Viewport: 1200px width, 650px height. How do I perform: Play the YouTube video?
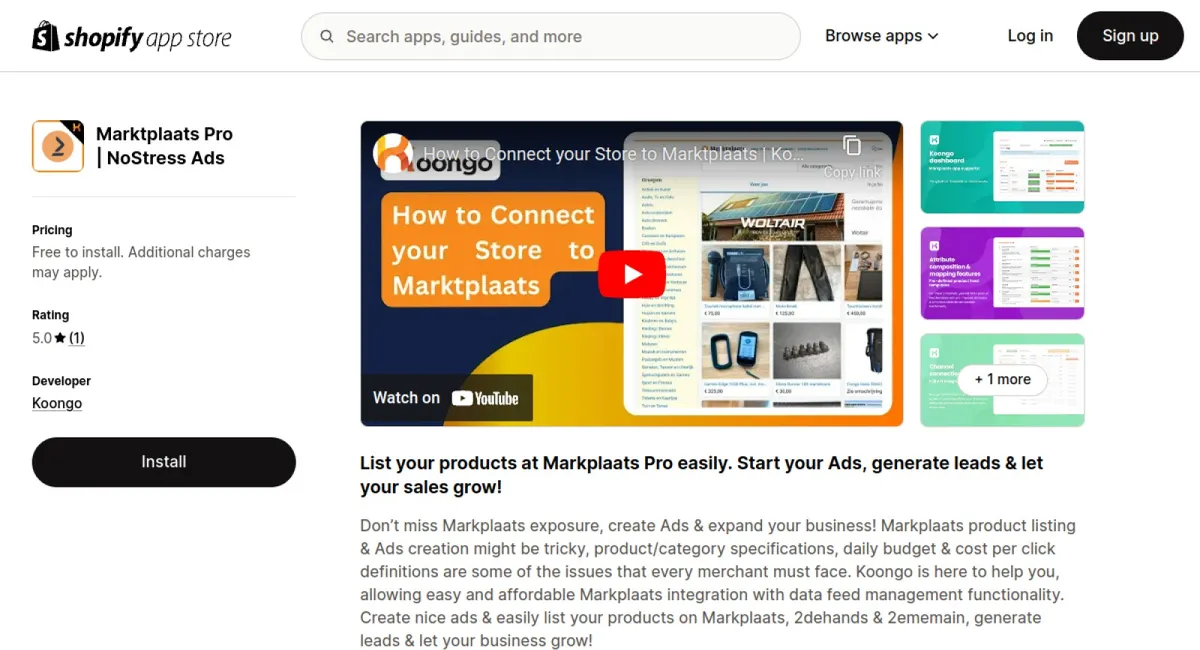click(632, 274)
